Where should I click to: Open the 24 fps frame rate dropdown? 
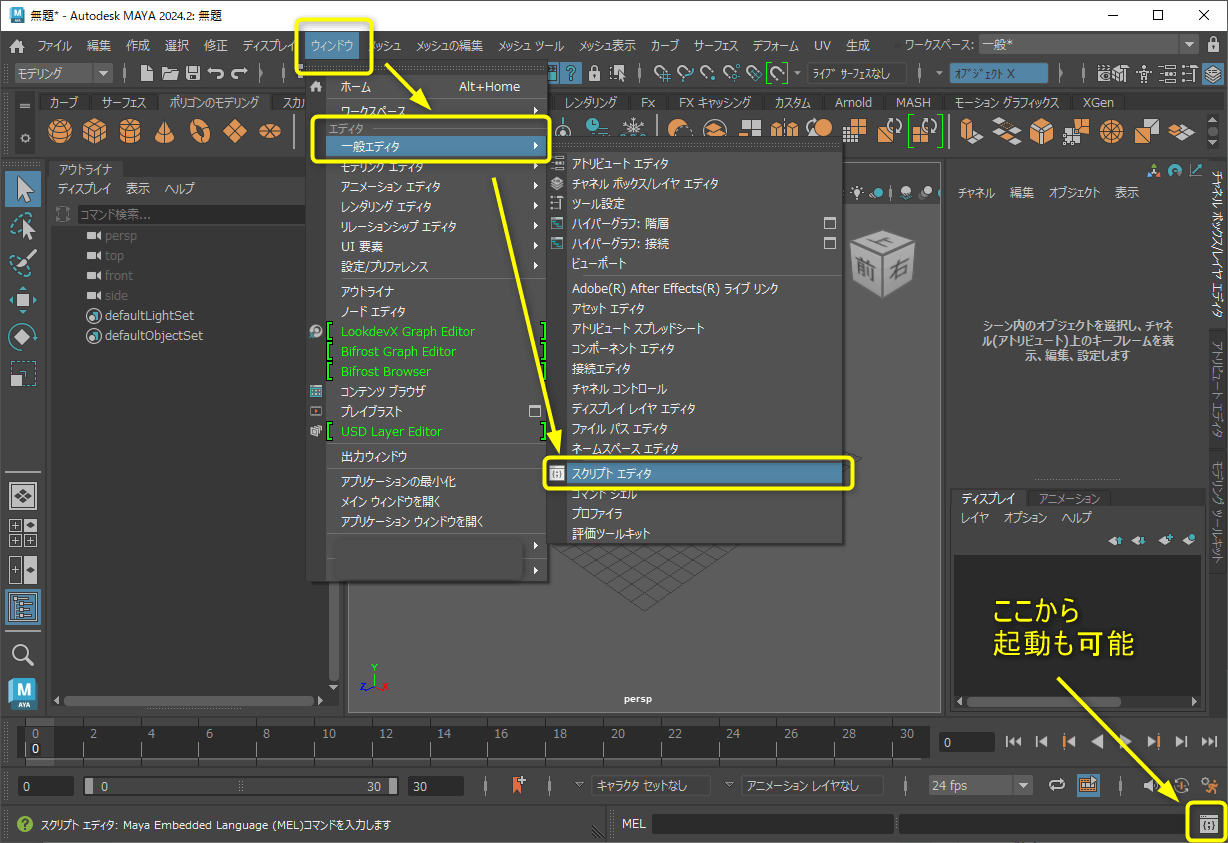click(980, 786)
